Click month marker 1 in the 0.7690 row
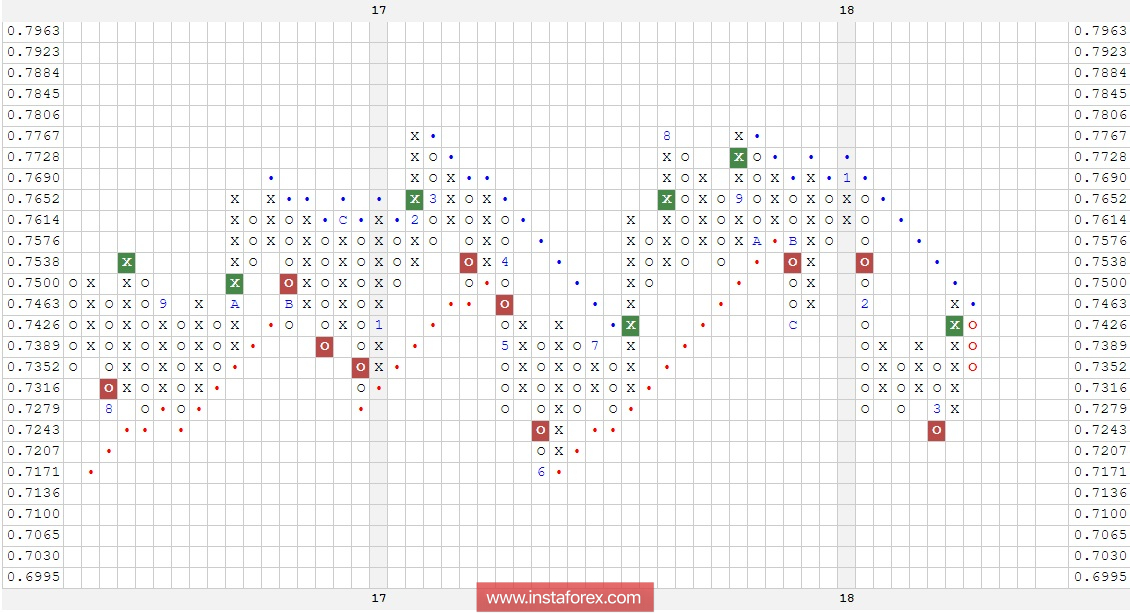 [847, 178]
